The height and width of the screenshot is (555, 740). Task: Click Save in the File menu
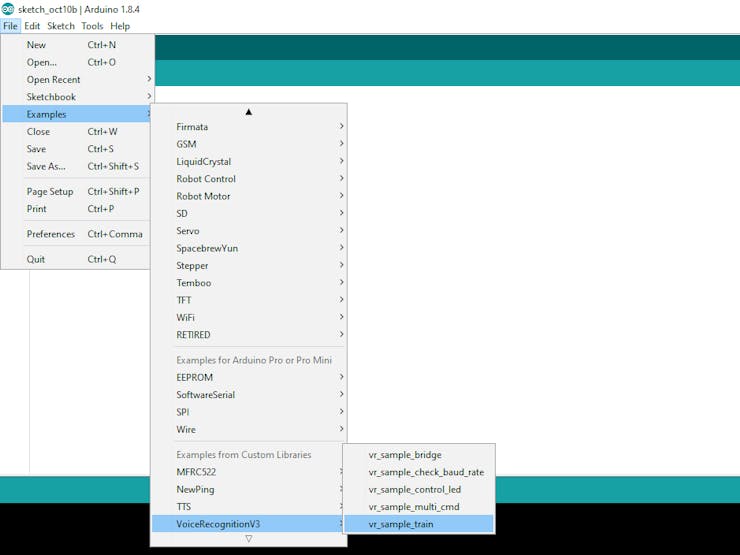point(77,149)
